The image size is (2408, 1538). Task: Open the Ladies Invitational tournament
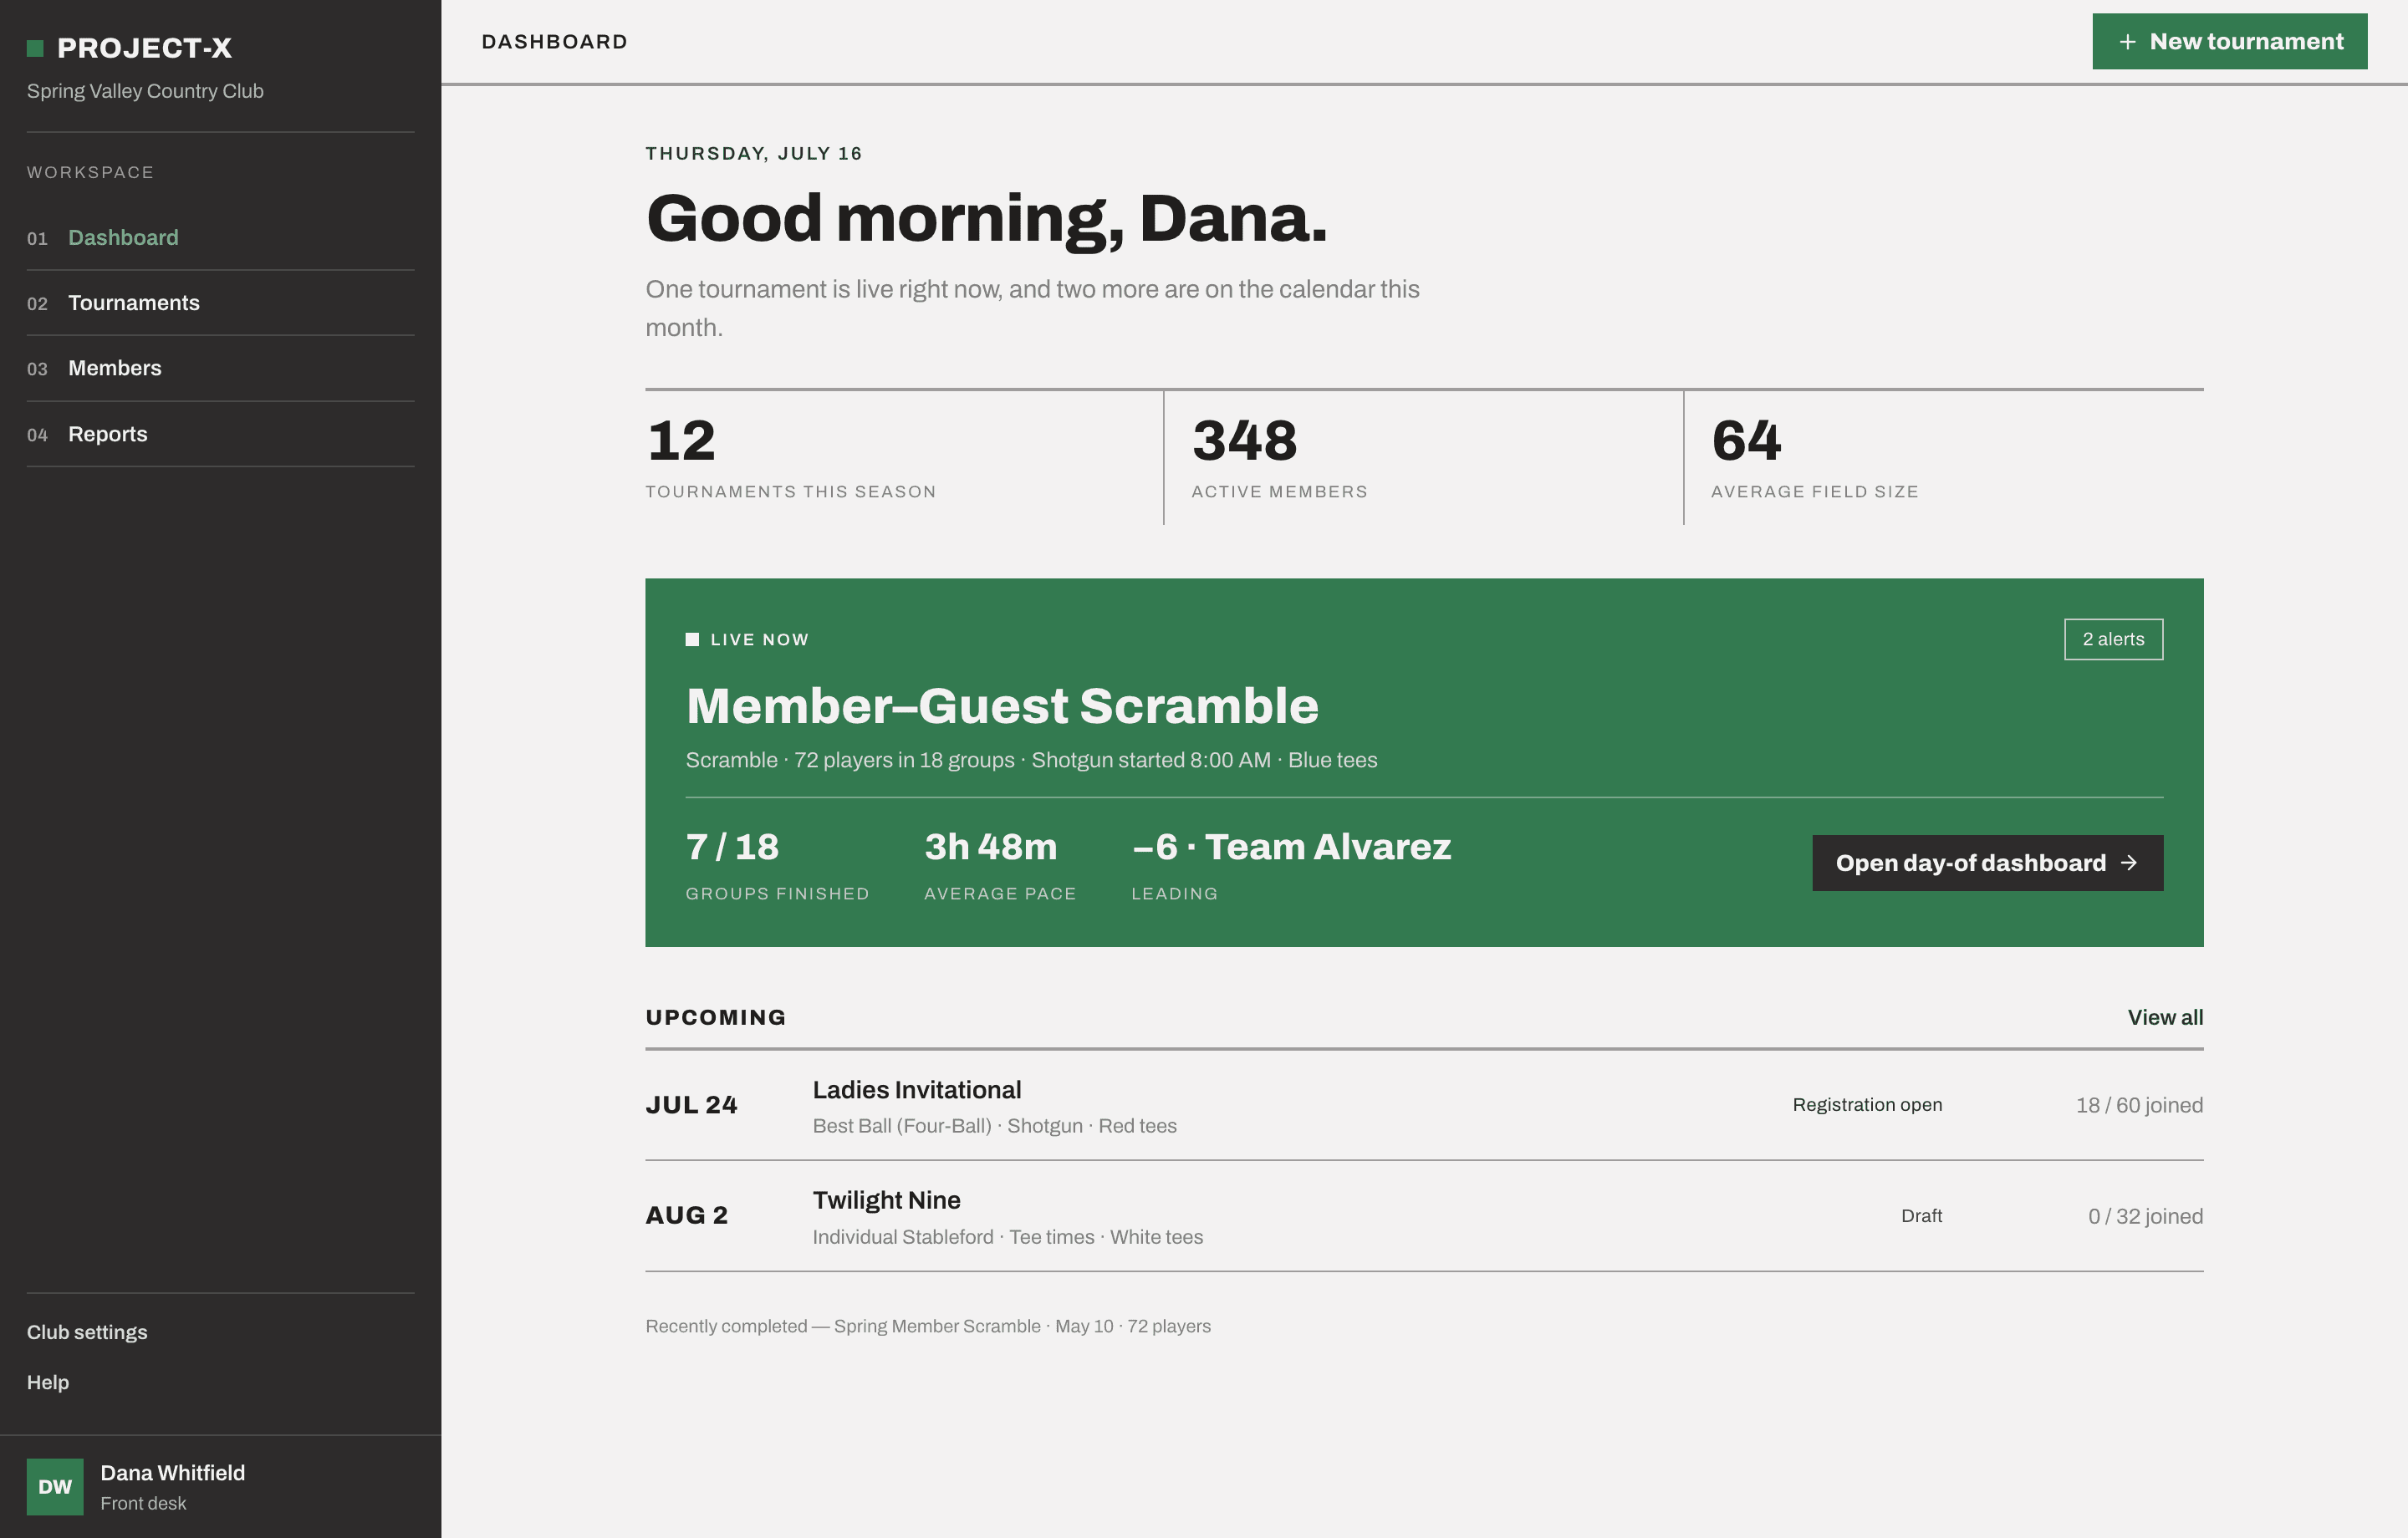(1424, 1105)
